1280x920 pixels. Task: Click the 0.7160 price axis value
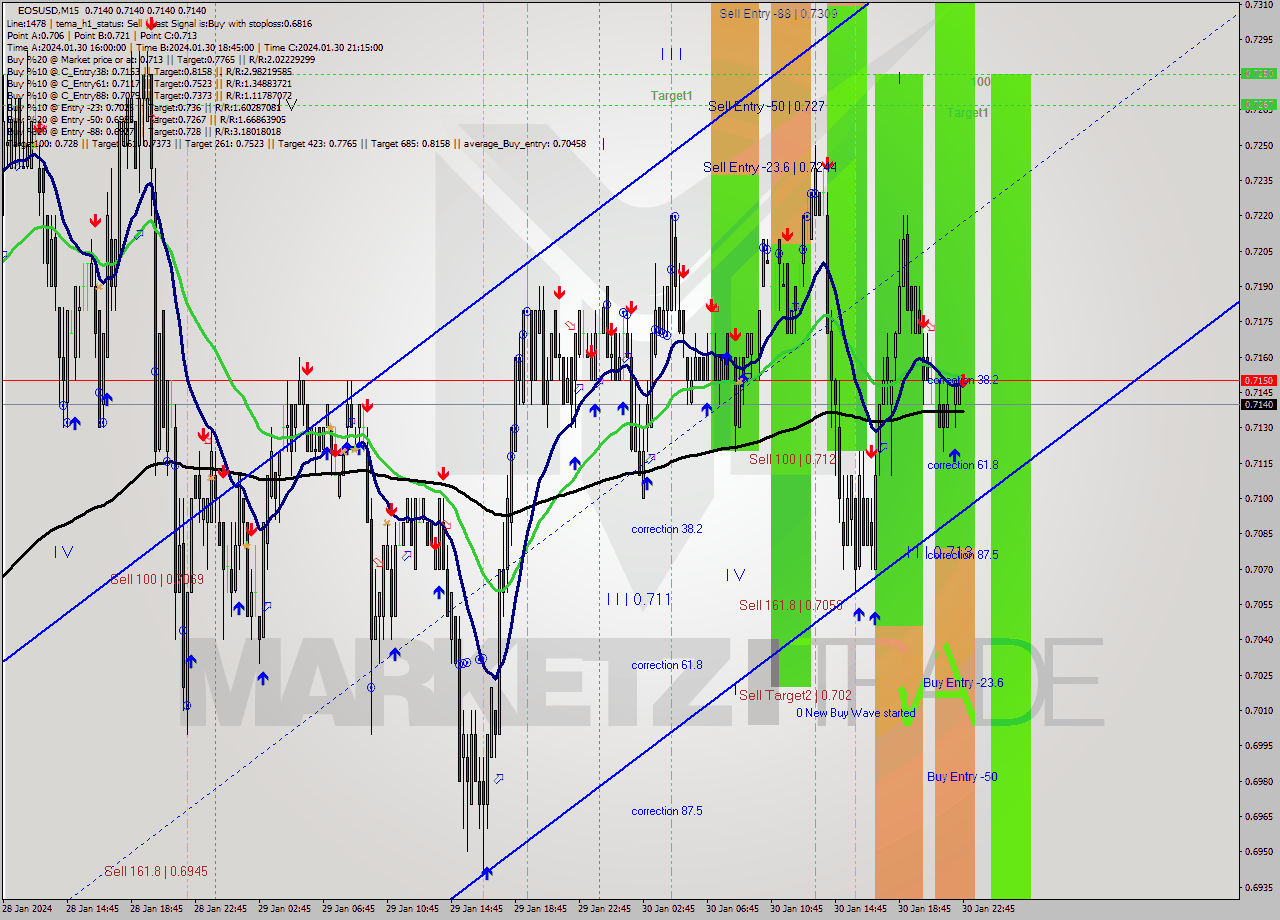(x=1260, y=357)
